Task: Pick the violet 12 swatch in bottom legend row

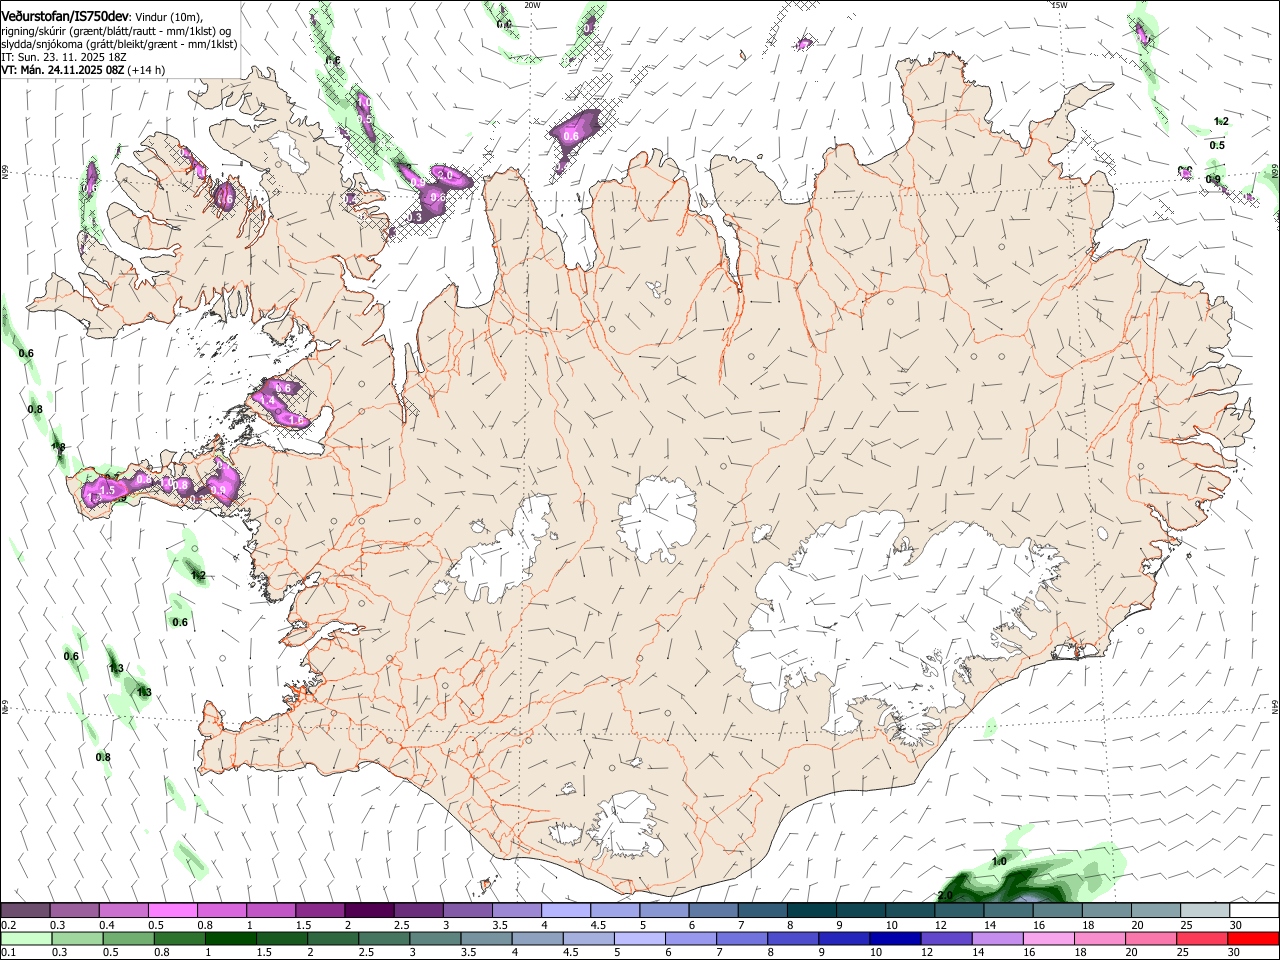Action: tap(946, 938)
